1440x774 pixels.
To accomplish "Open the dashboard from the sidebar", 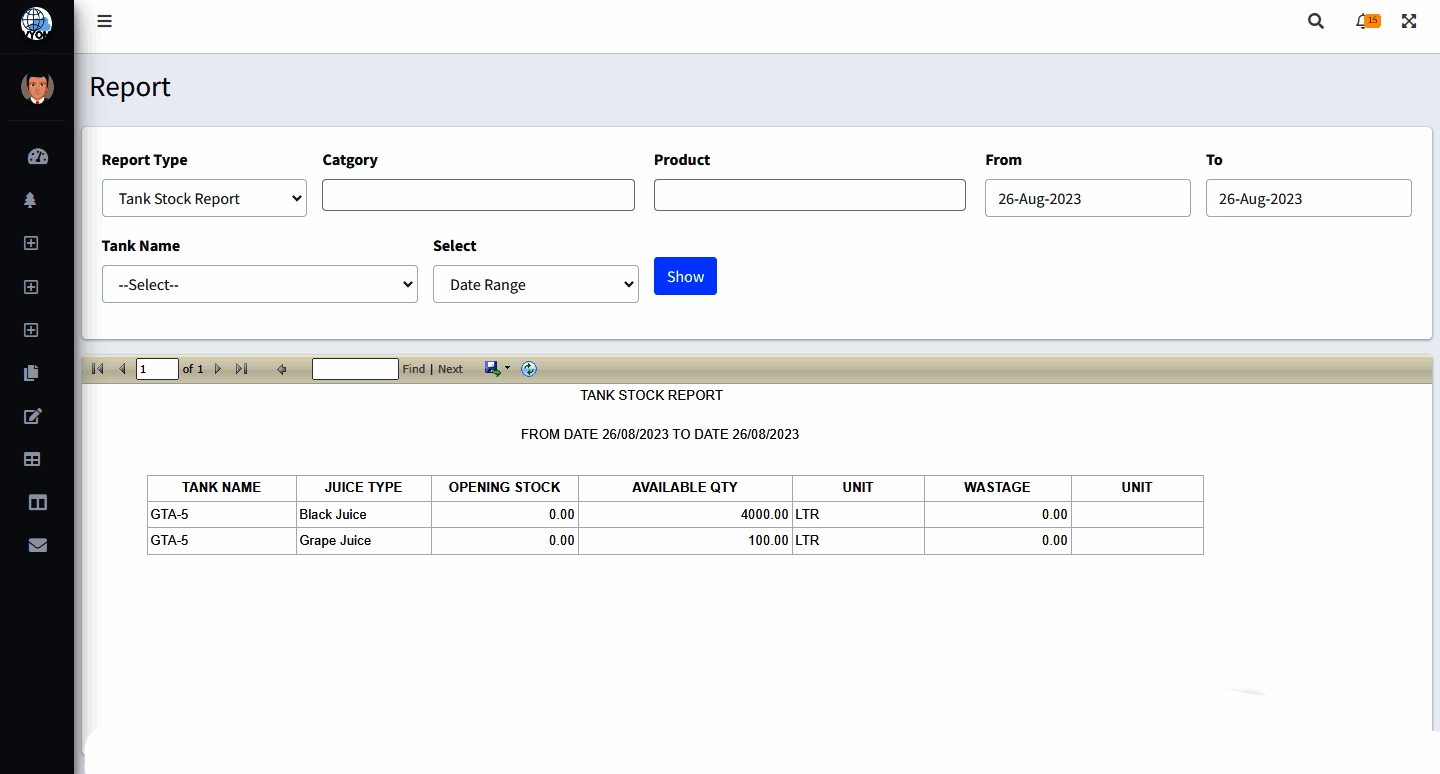I will tap(37, 156).
